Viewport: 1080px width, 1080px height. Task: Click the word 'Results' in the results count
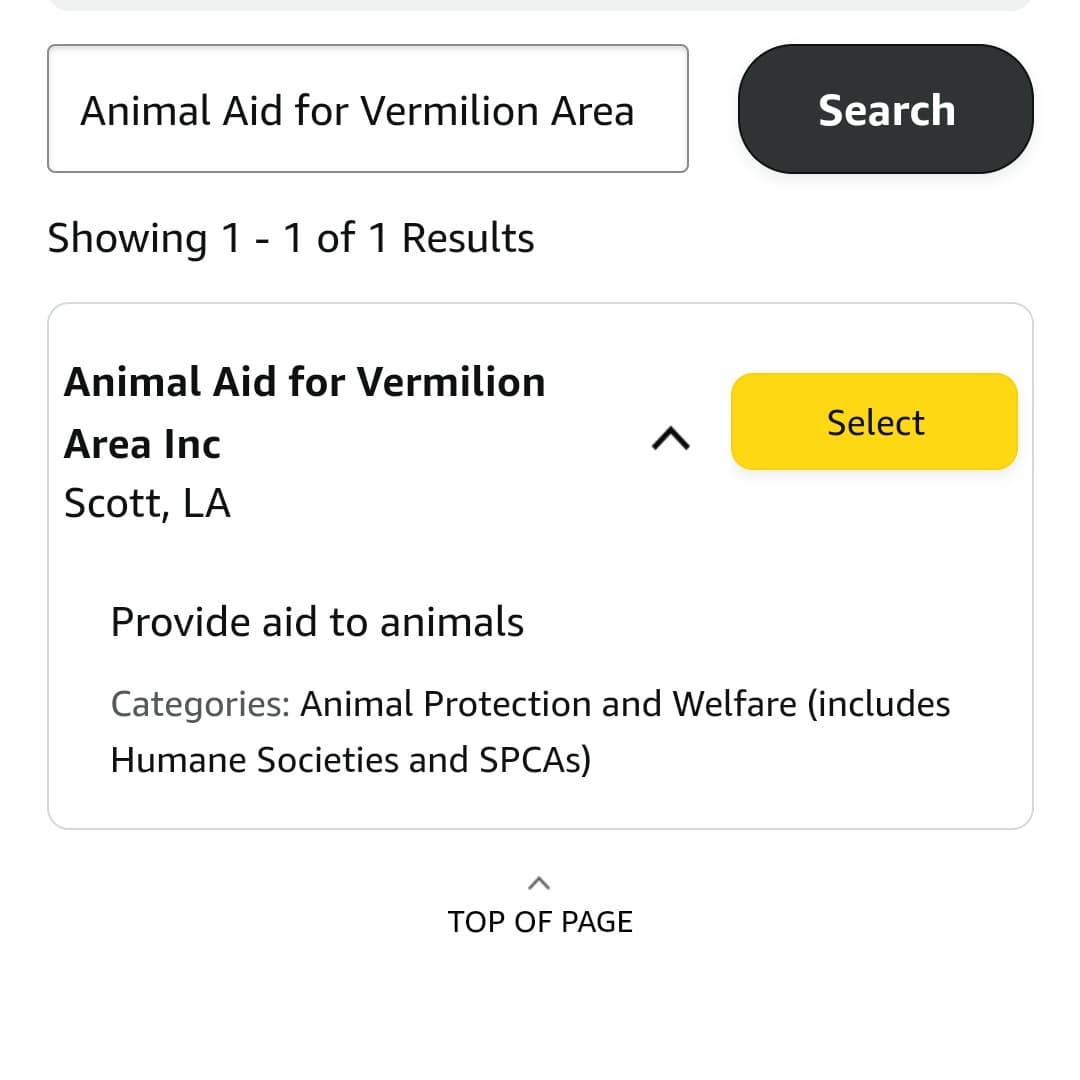pyautogui.click(x=468, y=238)
